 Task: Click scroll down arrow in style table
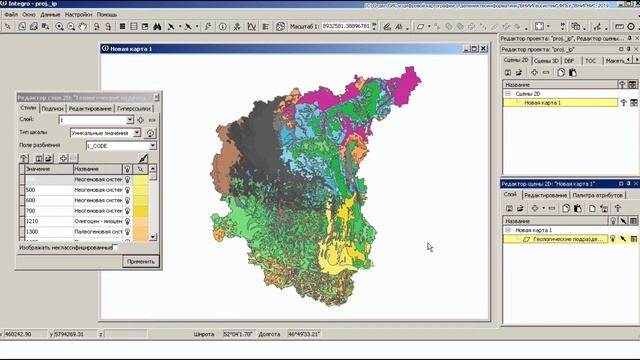(153, 237)
